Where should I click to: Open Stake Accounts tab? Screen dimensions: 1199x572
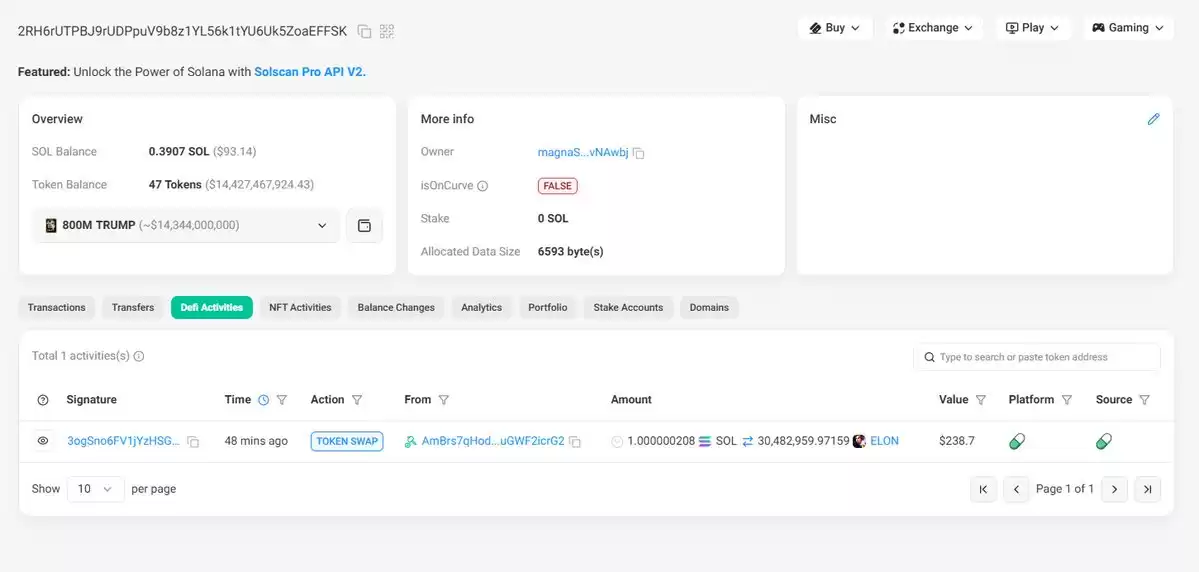tap(629, 307)
